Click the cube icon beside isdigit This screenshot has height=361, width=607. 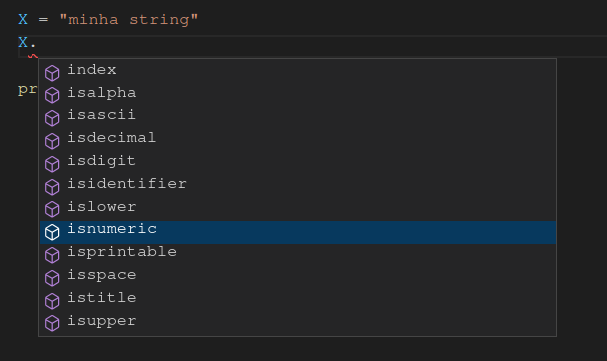(x=52, y=164)
